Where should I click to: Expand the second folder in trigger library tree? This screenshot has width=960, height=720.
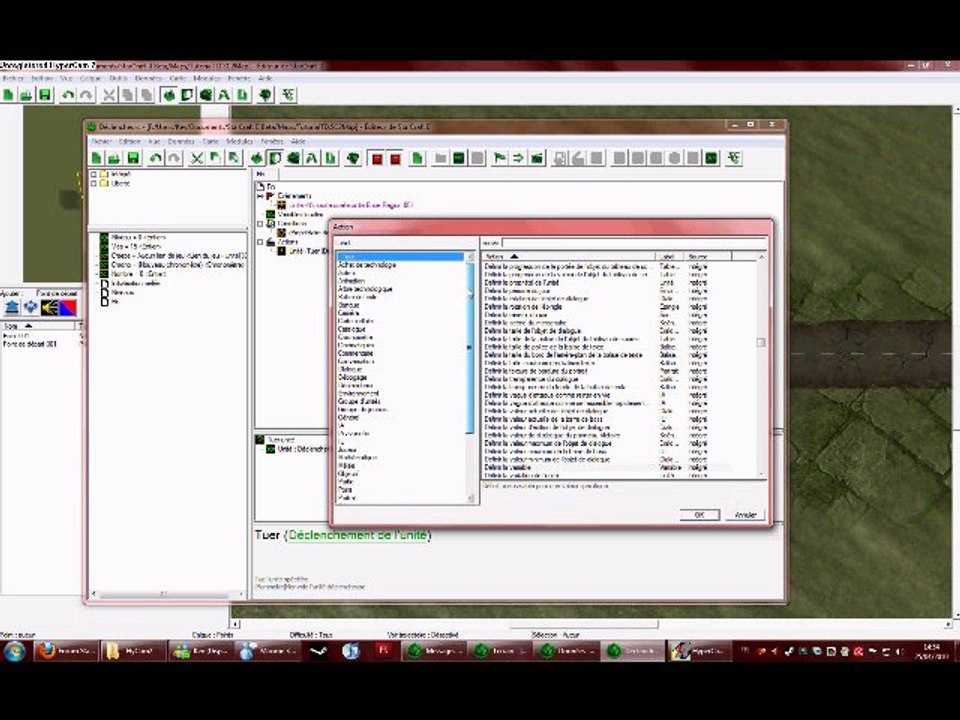tap(94, 184)
